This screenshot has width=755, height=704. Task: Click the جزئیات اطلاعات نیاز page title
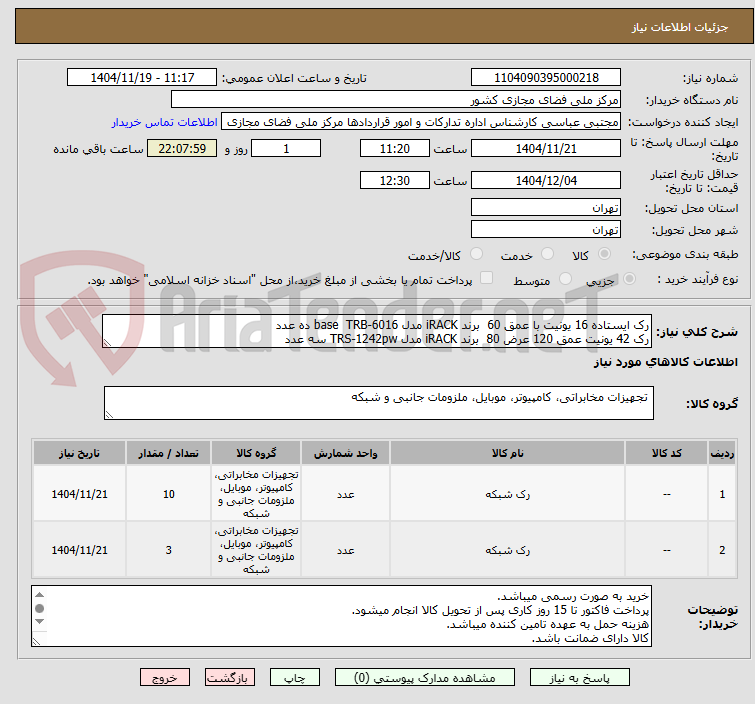(679, 27)
